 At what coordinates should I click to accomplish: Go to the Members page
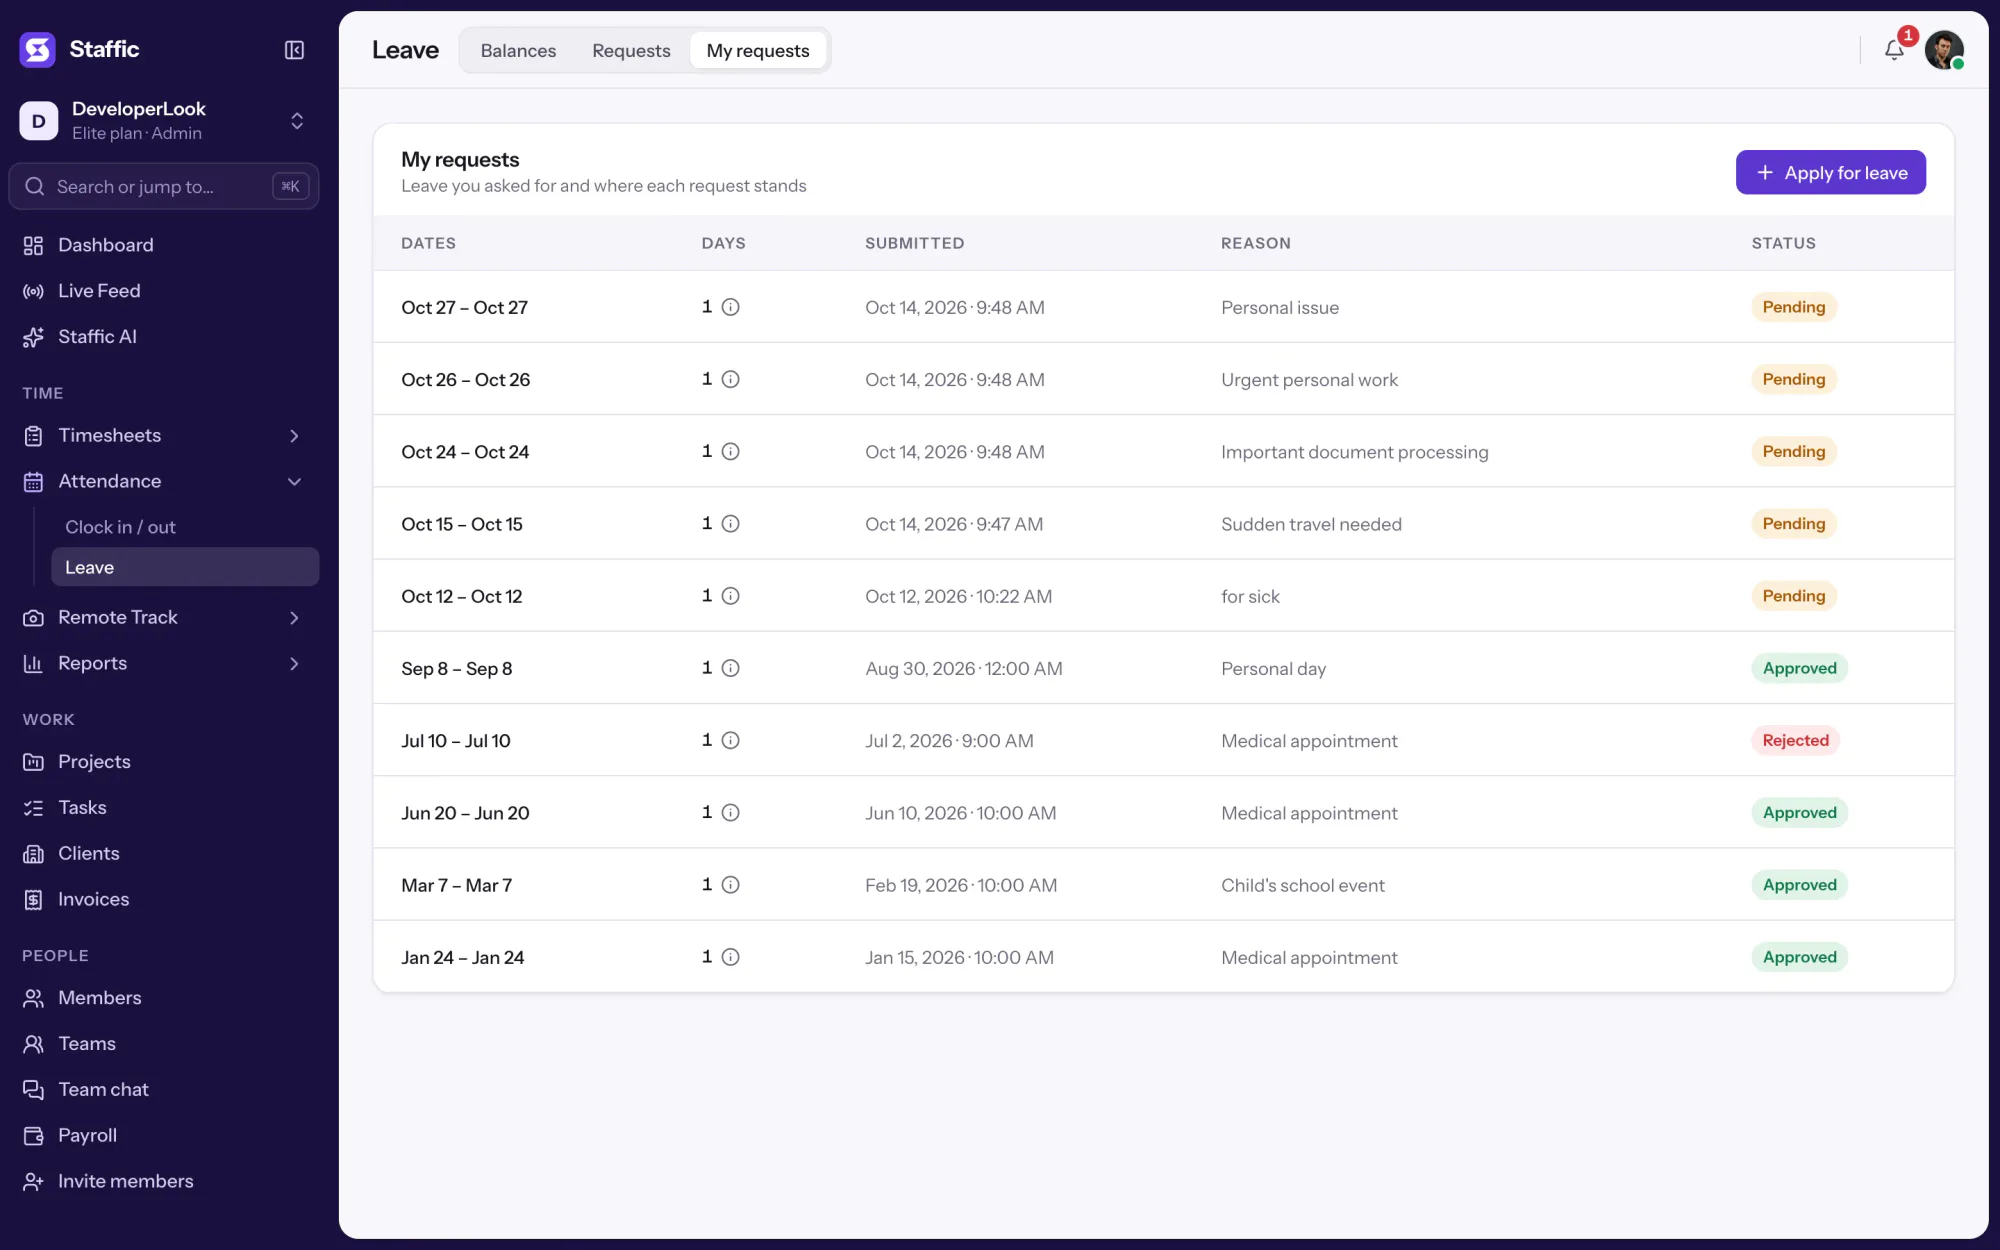click(x=163, y=998)
